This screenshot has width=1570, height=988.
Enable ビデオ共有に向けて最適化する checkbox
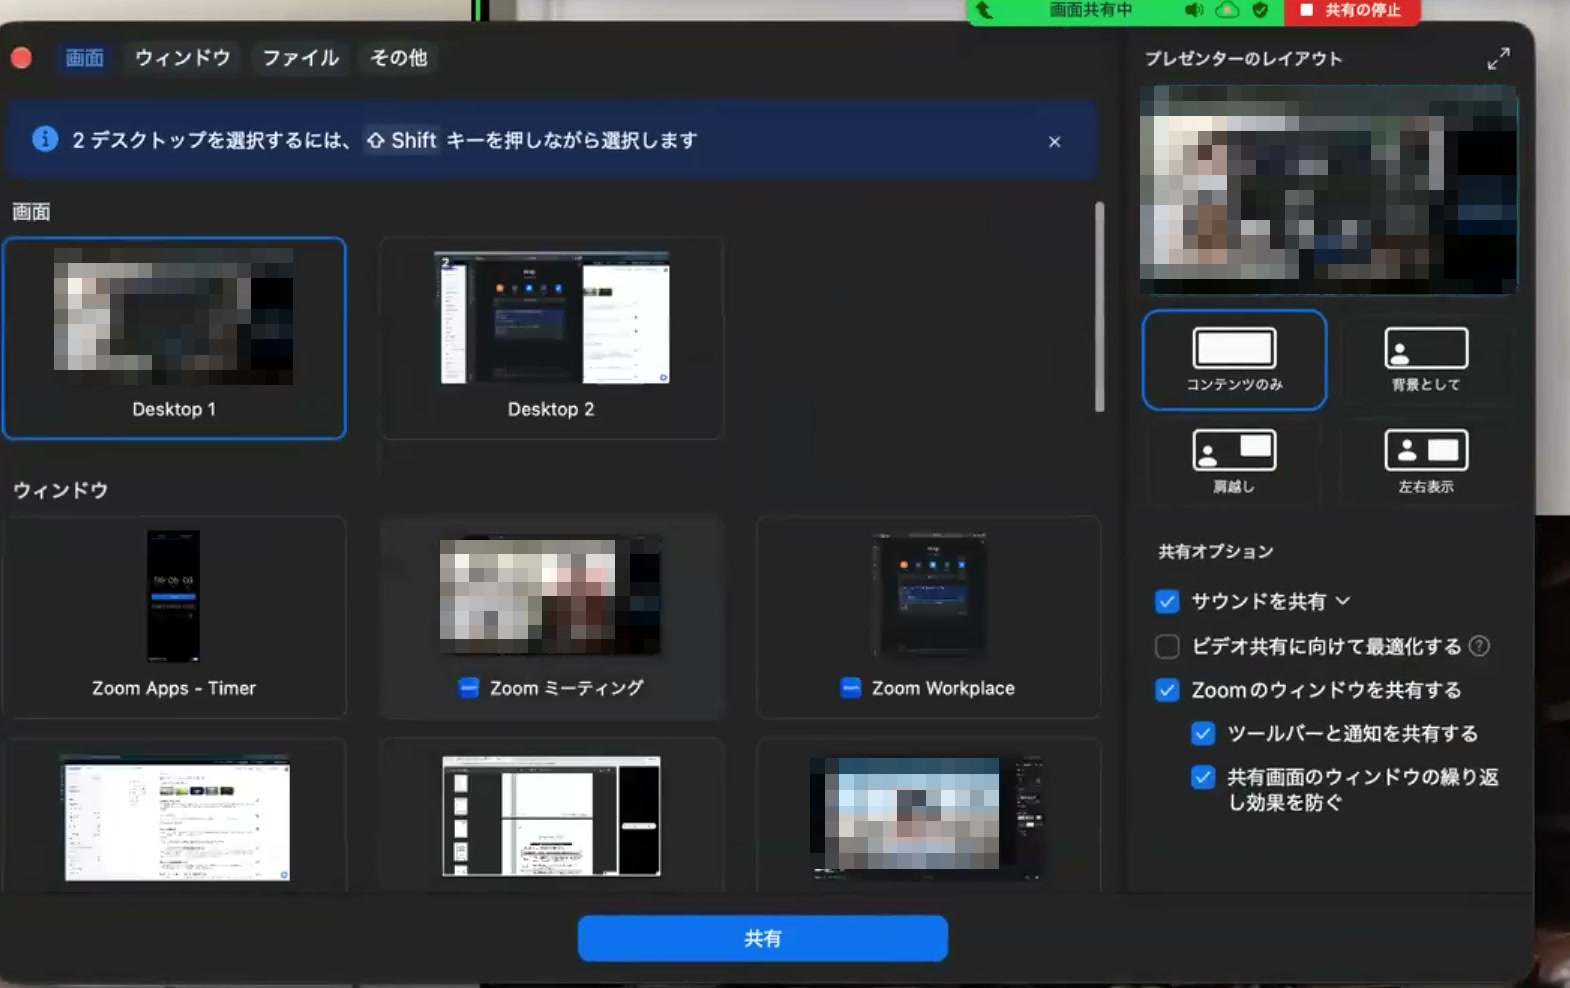[1167, 646]
